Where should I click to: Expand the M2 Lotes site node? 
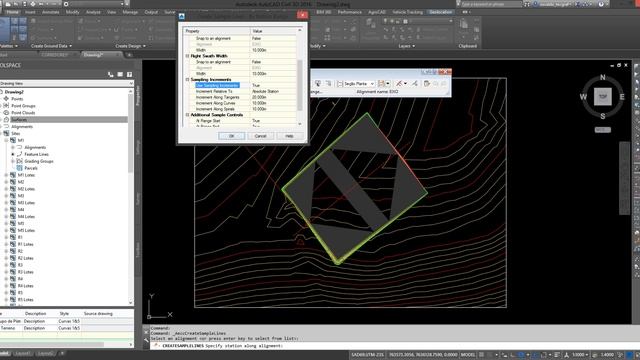[6, 189]
